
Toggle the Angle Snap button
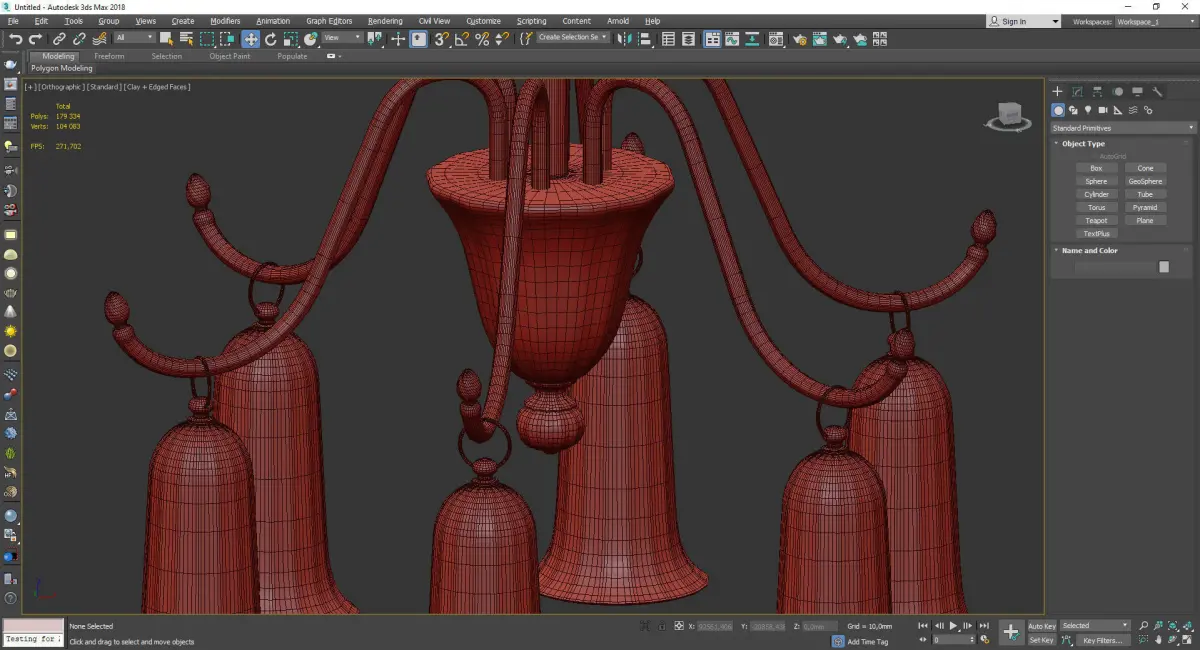tap(461, 39)
